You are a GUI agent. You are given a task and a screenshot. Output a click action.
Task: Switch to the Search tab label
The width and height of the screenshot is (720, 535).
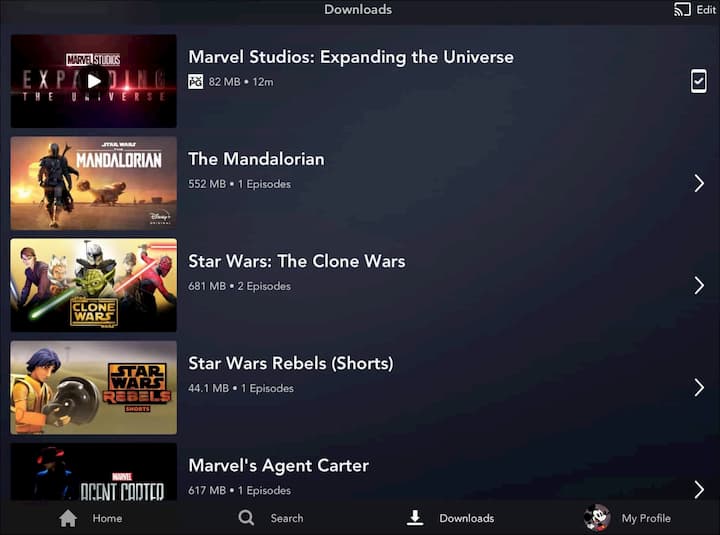pyautogui.click(x=287, y=518)
